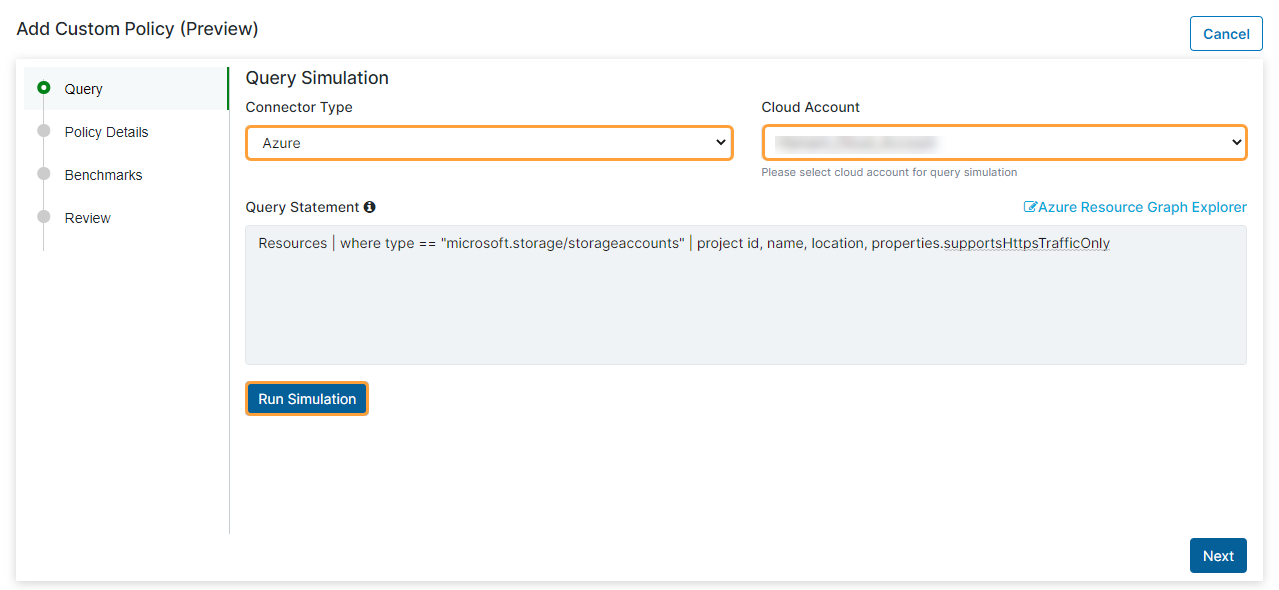Screen dimensions: 1279x590
Task: Click the edit icon beside Azure Resource Graph Explorer
Action: 1029,207
